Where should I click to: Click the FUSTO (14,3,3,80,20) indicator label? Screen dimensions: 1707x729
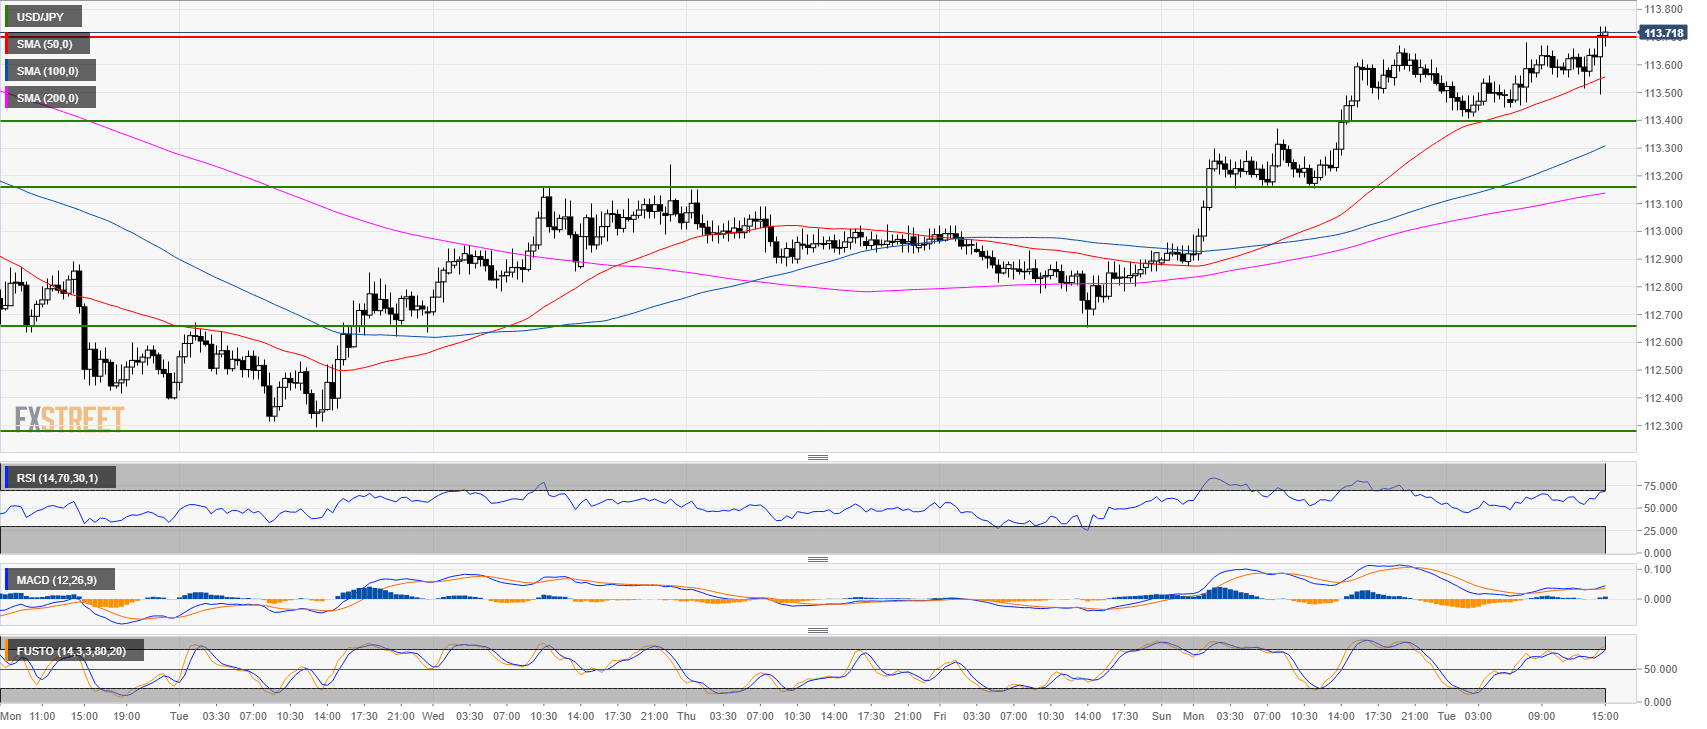click(x=71, y=651)
